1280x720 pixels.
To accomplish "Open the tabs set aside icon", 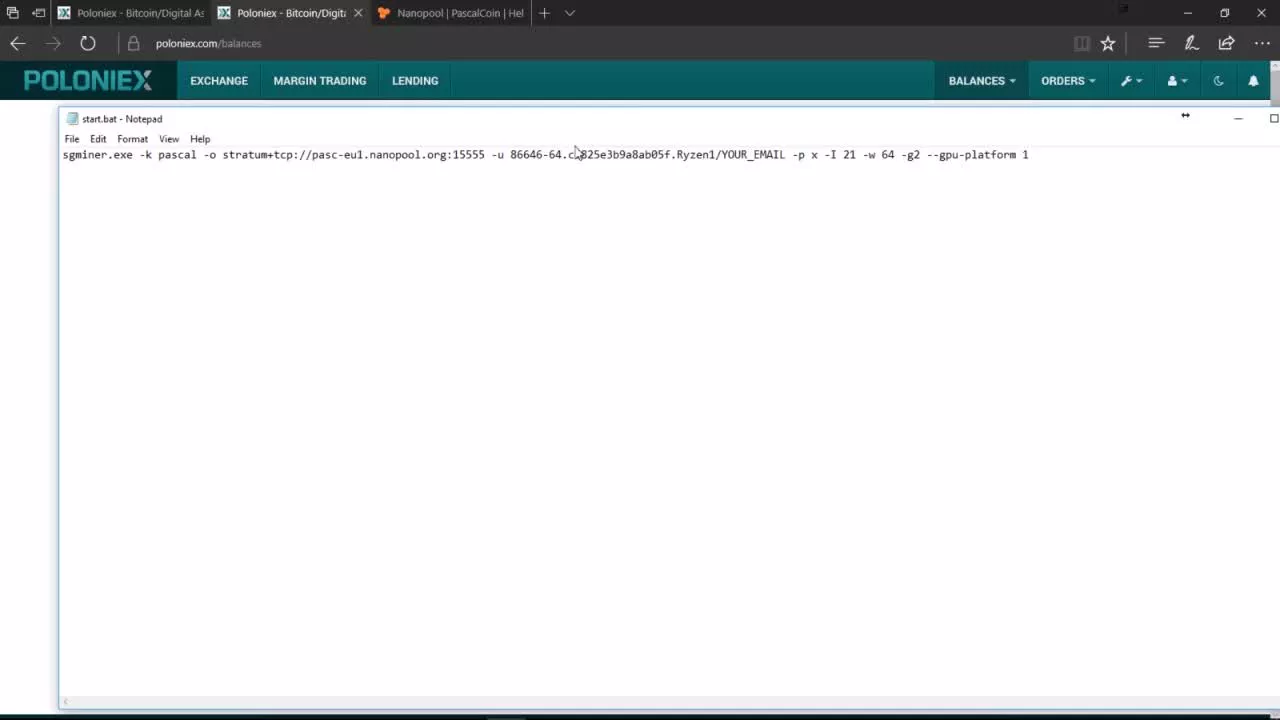I will click(12, 13).
